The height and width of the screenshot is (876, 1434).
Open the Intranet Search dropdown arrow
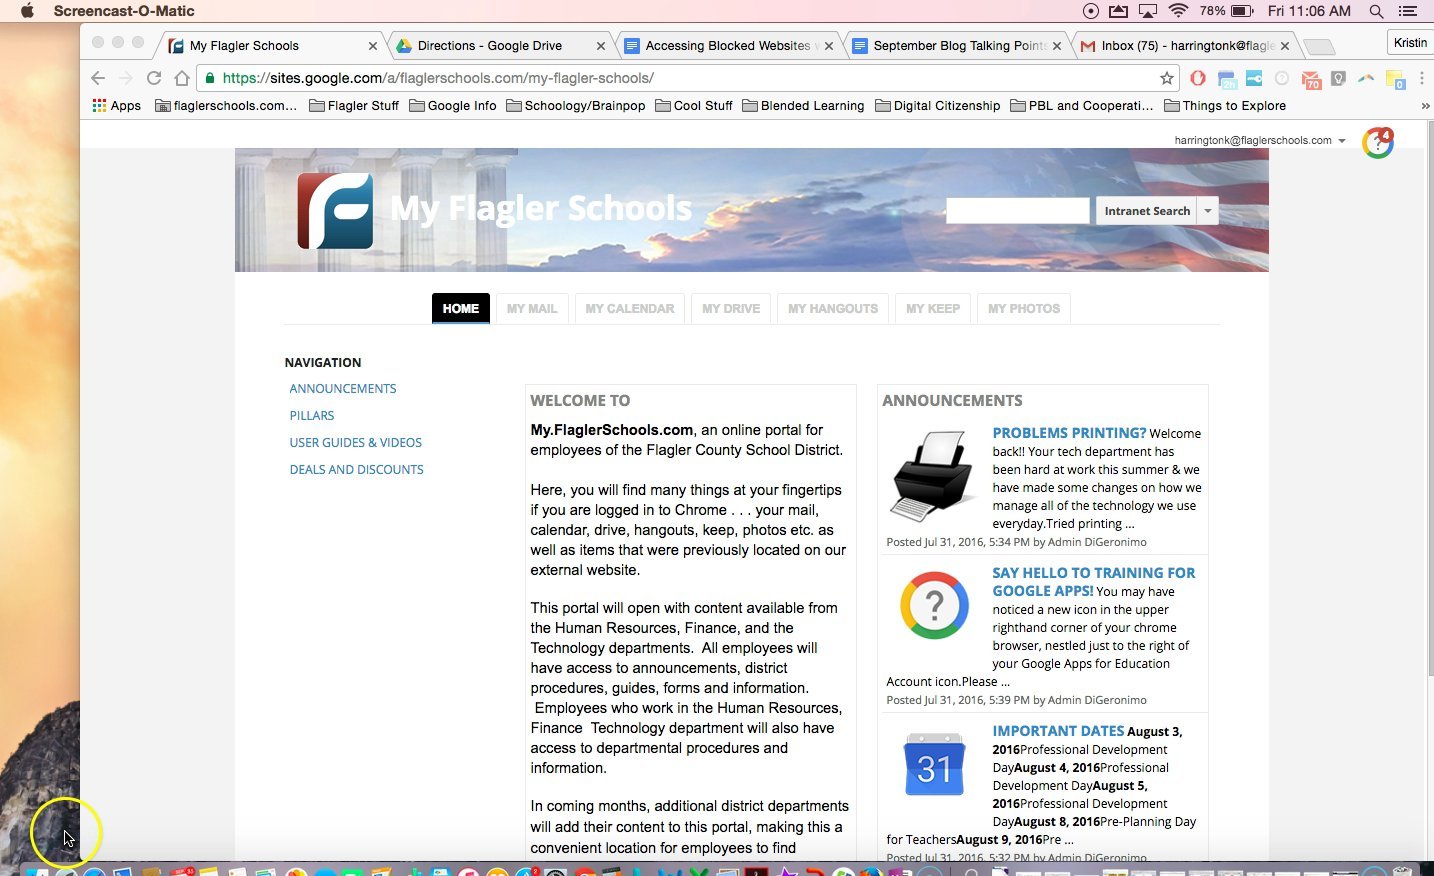pos(1208,211)
